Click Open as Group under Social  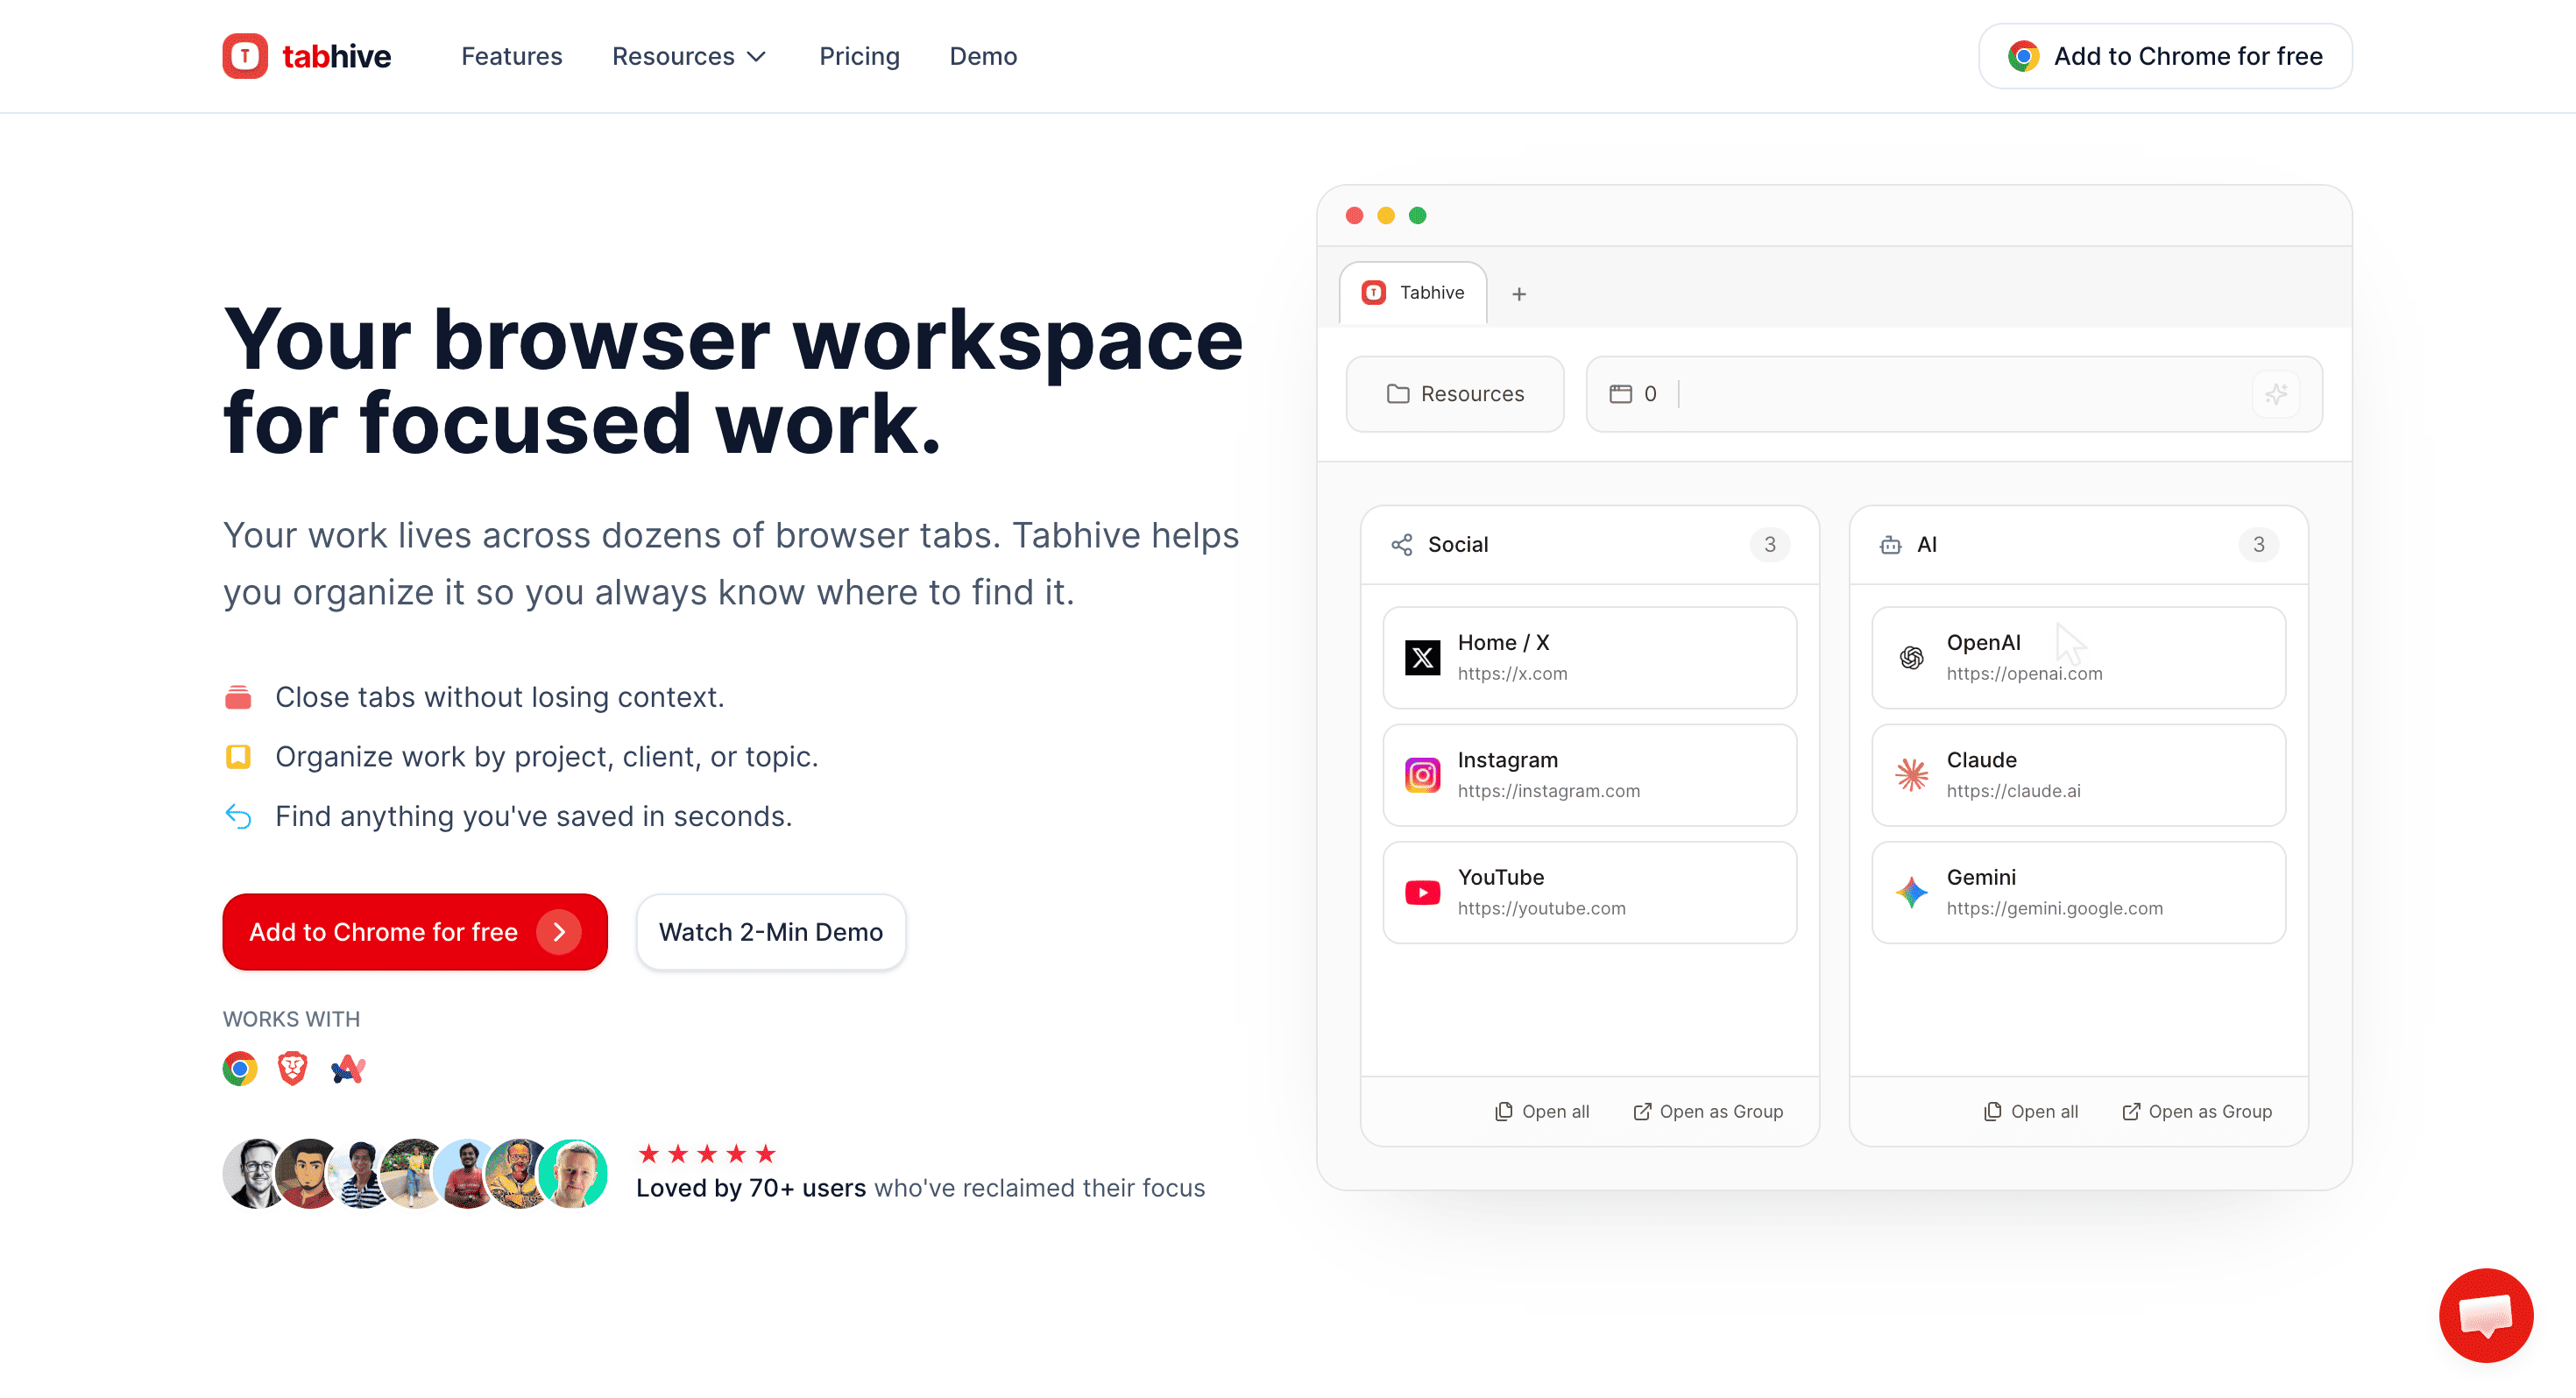point(1709,1111)
